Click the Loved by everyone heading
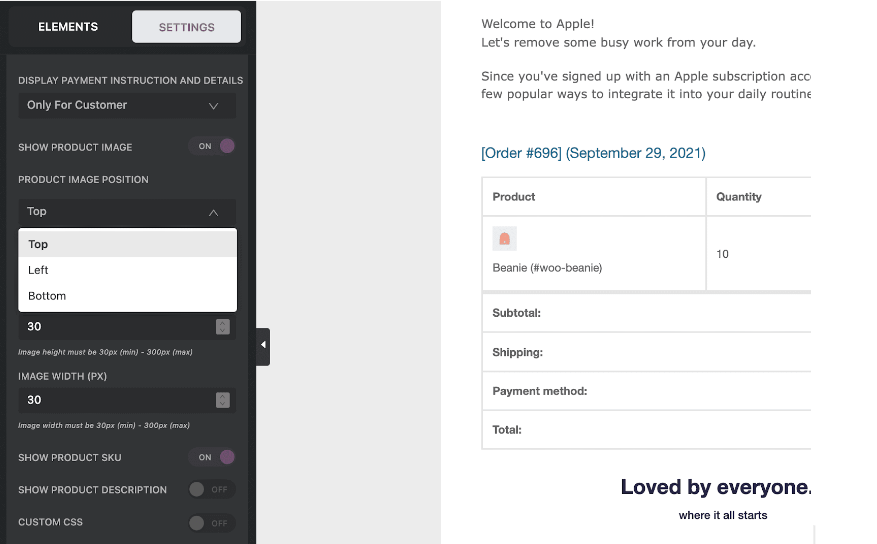Image resolution: width=877 pixels, height=544 pixels. pos(715,487)
